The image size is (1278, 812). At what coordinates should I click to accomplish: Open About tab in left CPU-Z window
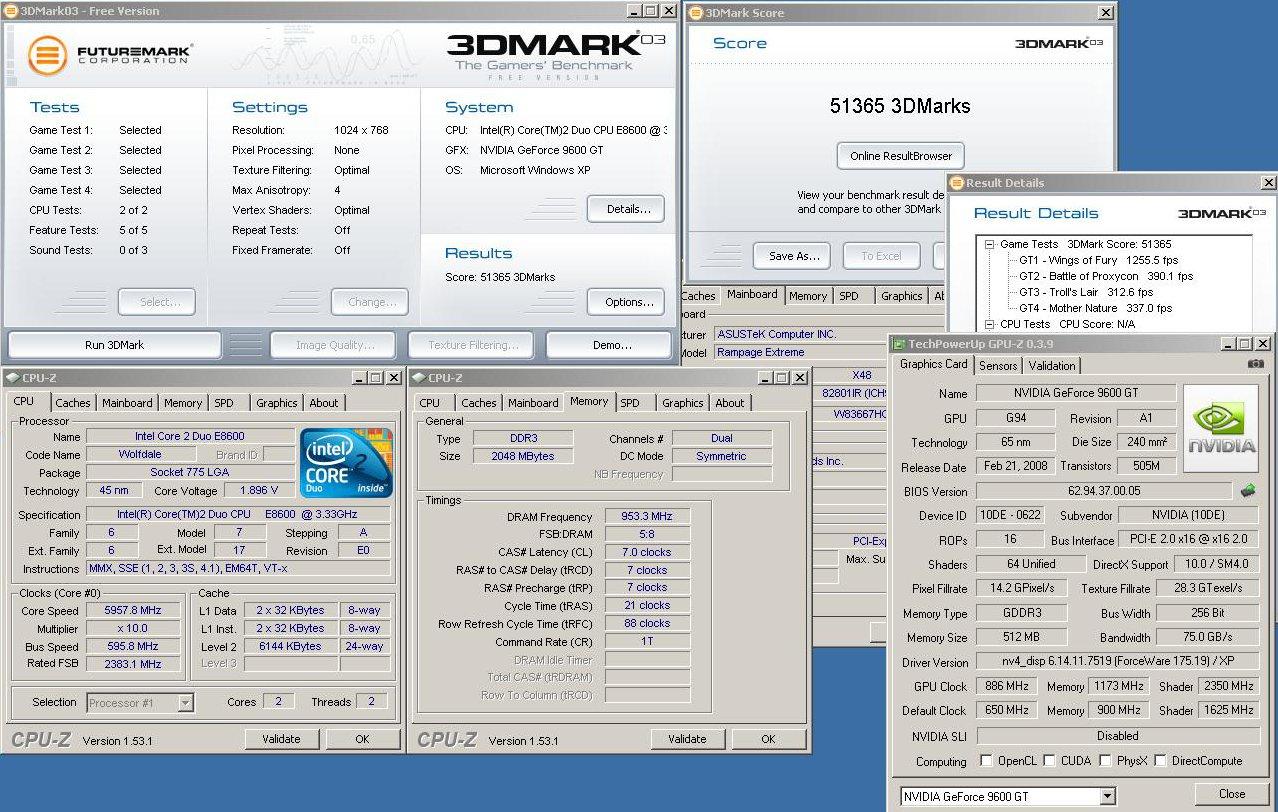pos(323,403)
